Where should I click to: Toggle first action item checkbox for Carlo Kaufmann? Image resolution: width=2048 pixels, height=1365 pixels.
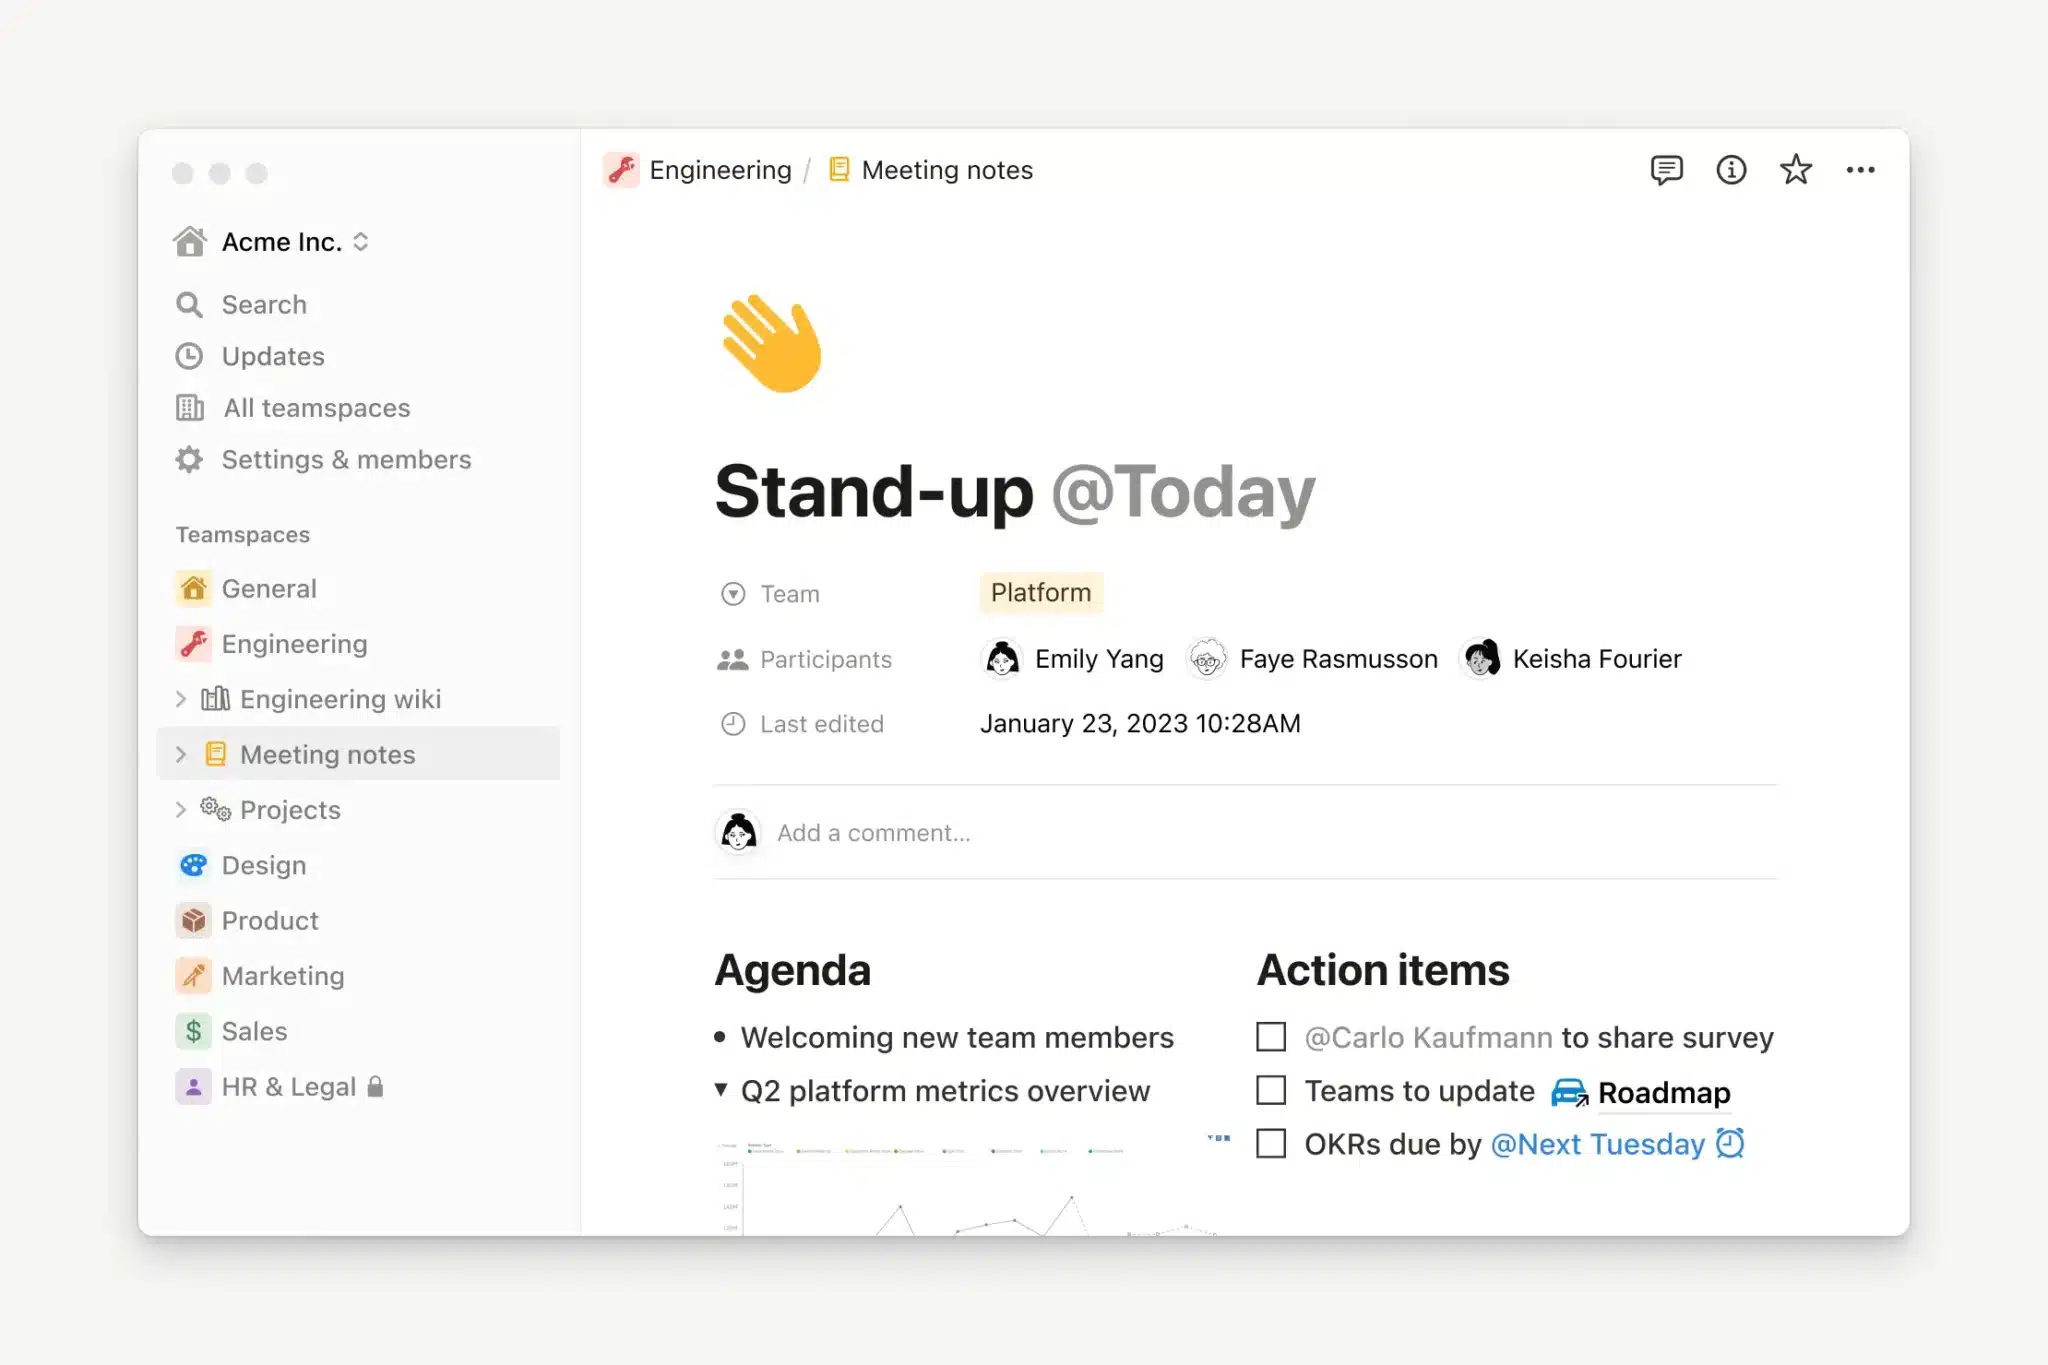tap(1271, 1037)
